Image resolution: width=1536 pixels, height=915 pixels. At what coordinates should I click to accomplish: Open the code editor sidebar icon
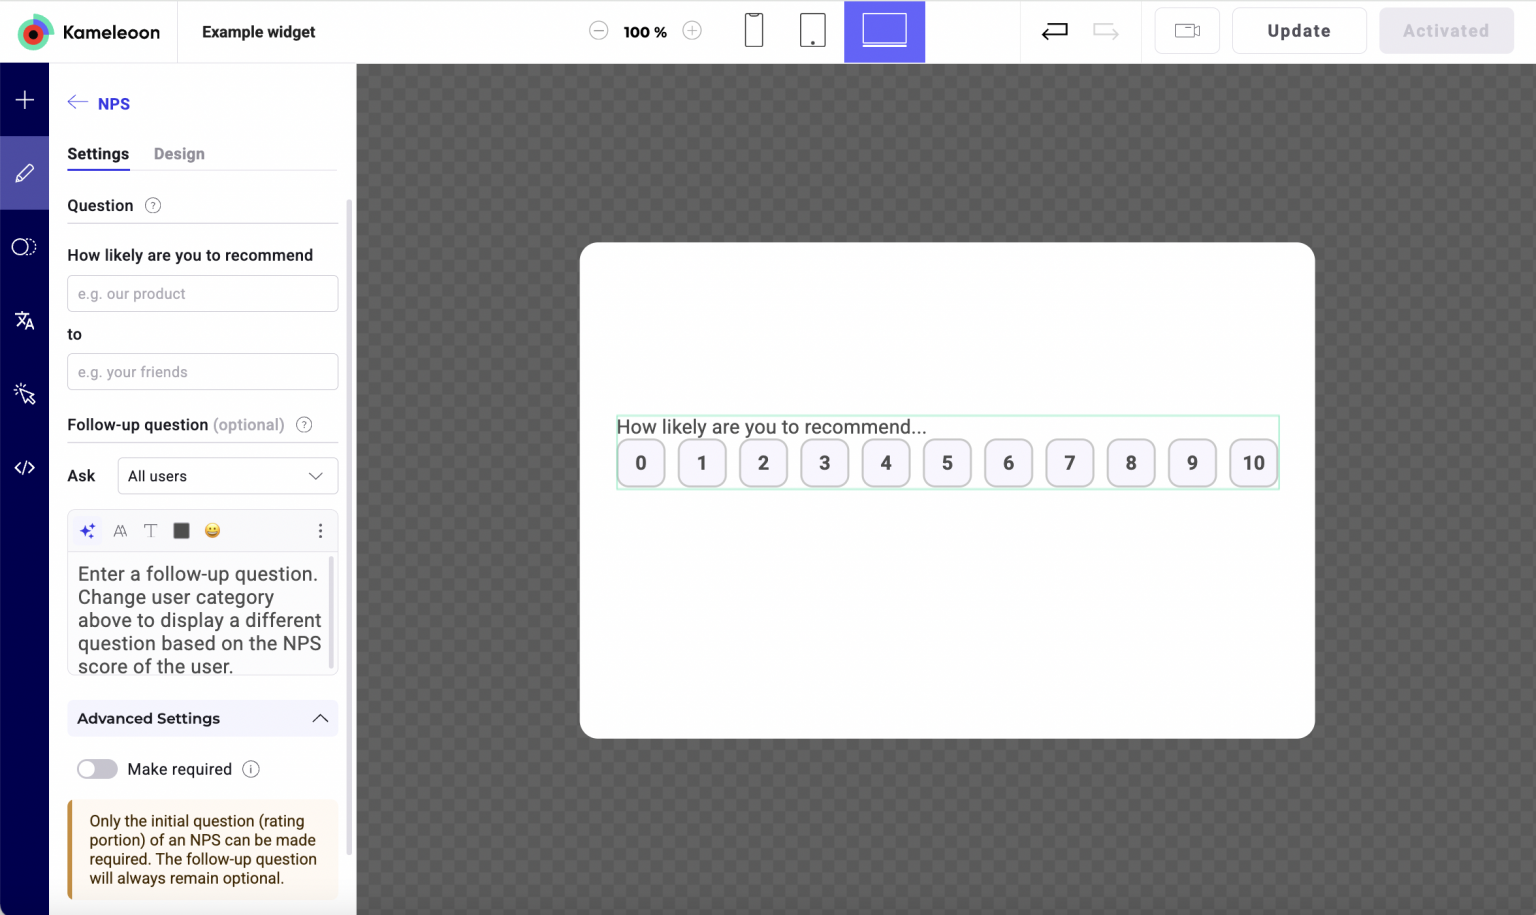click(x=24, y=468)
